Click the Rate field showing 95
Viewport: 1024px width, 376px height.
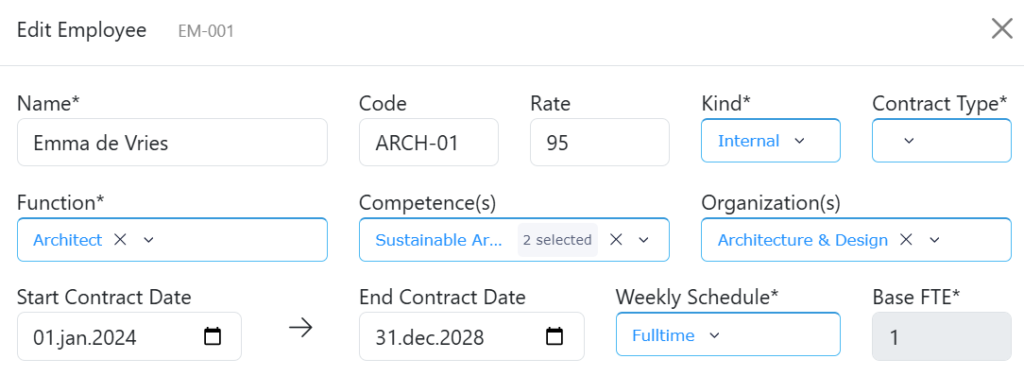(600, 142)
